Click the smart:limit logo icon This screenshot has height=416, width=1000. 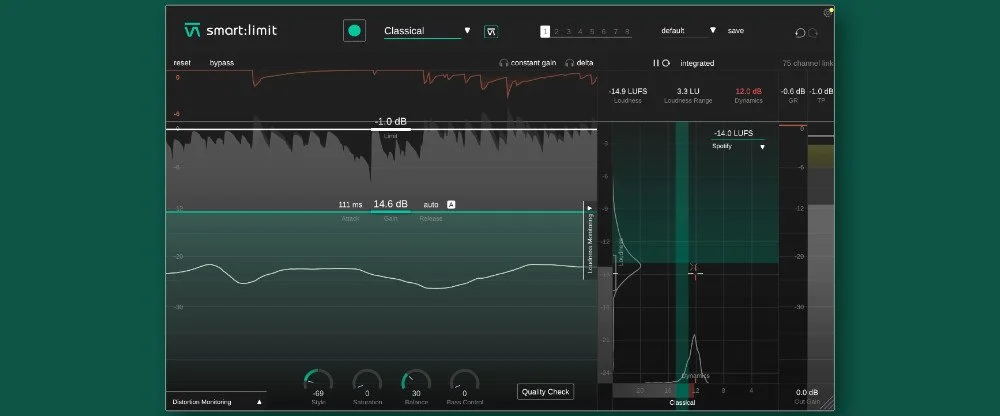192,30
